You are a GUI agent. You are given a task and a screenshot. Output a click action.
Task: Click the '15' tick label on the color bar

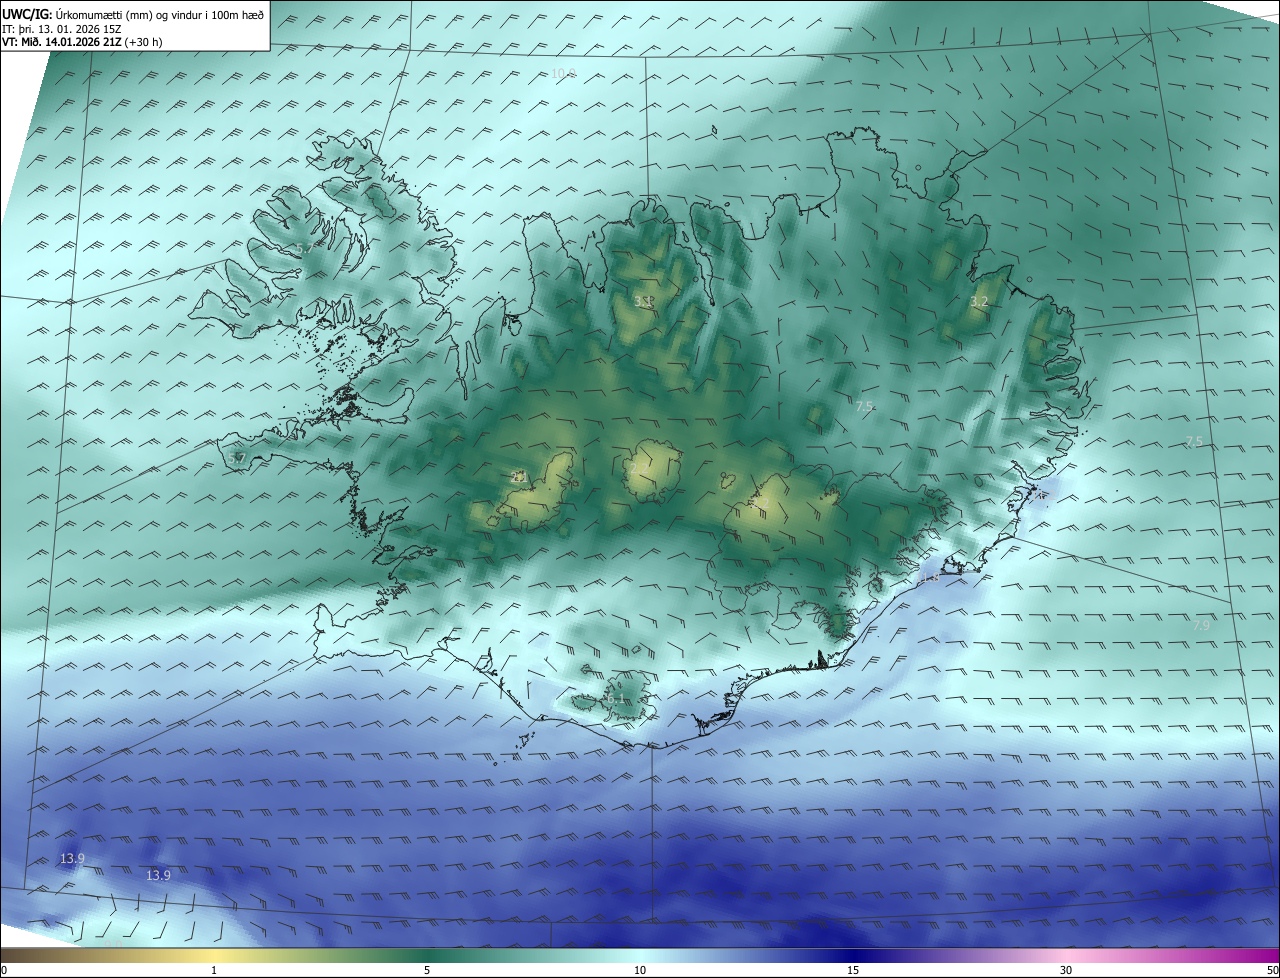coord(853,970)
